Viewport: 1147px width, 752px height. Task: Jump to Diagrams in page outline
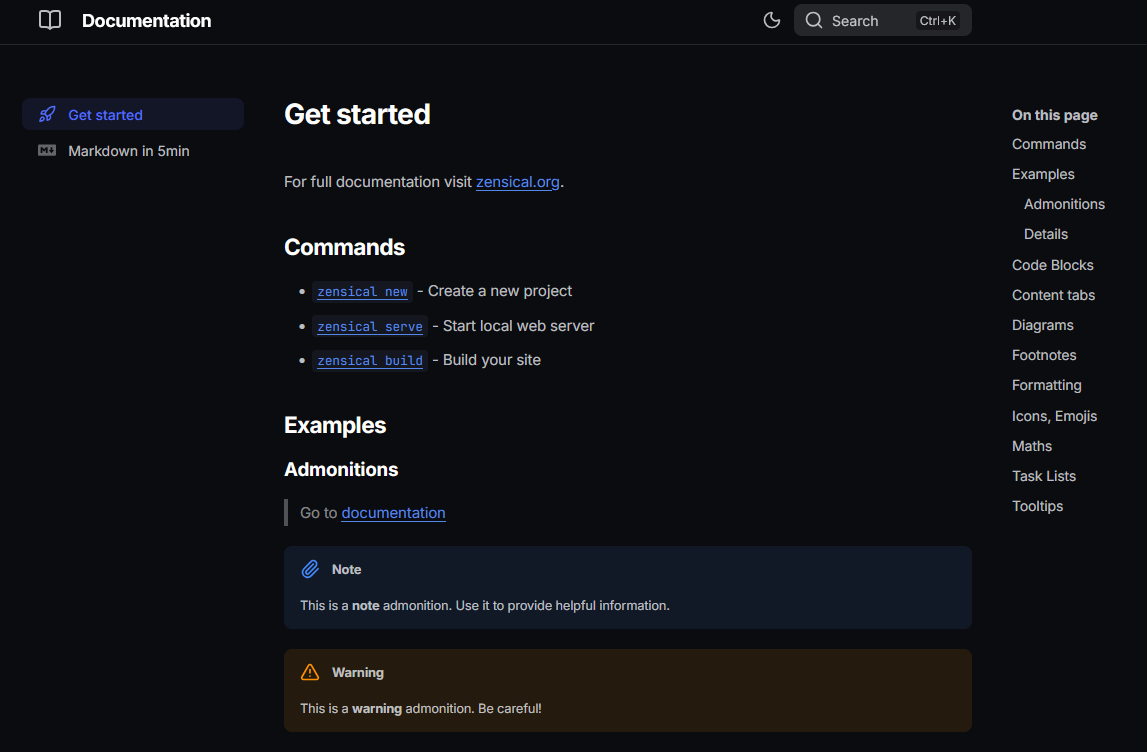click(1042, 325)
